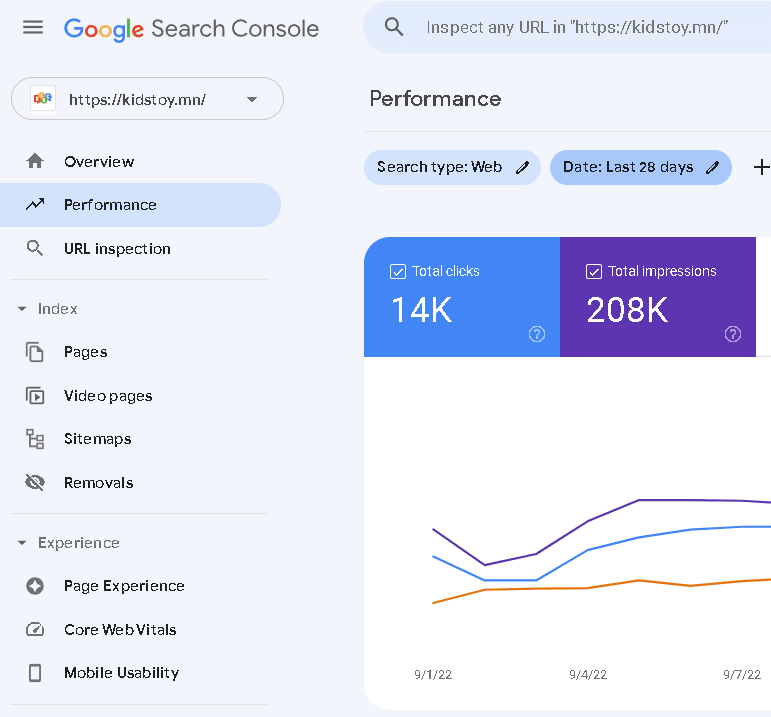This screenshot has height=717, width=771.
Task: Click the 9/1/22 axis date label
Action: pos(433,675)
